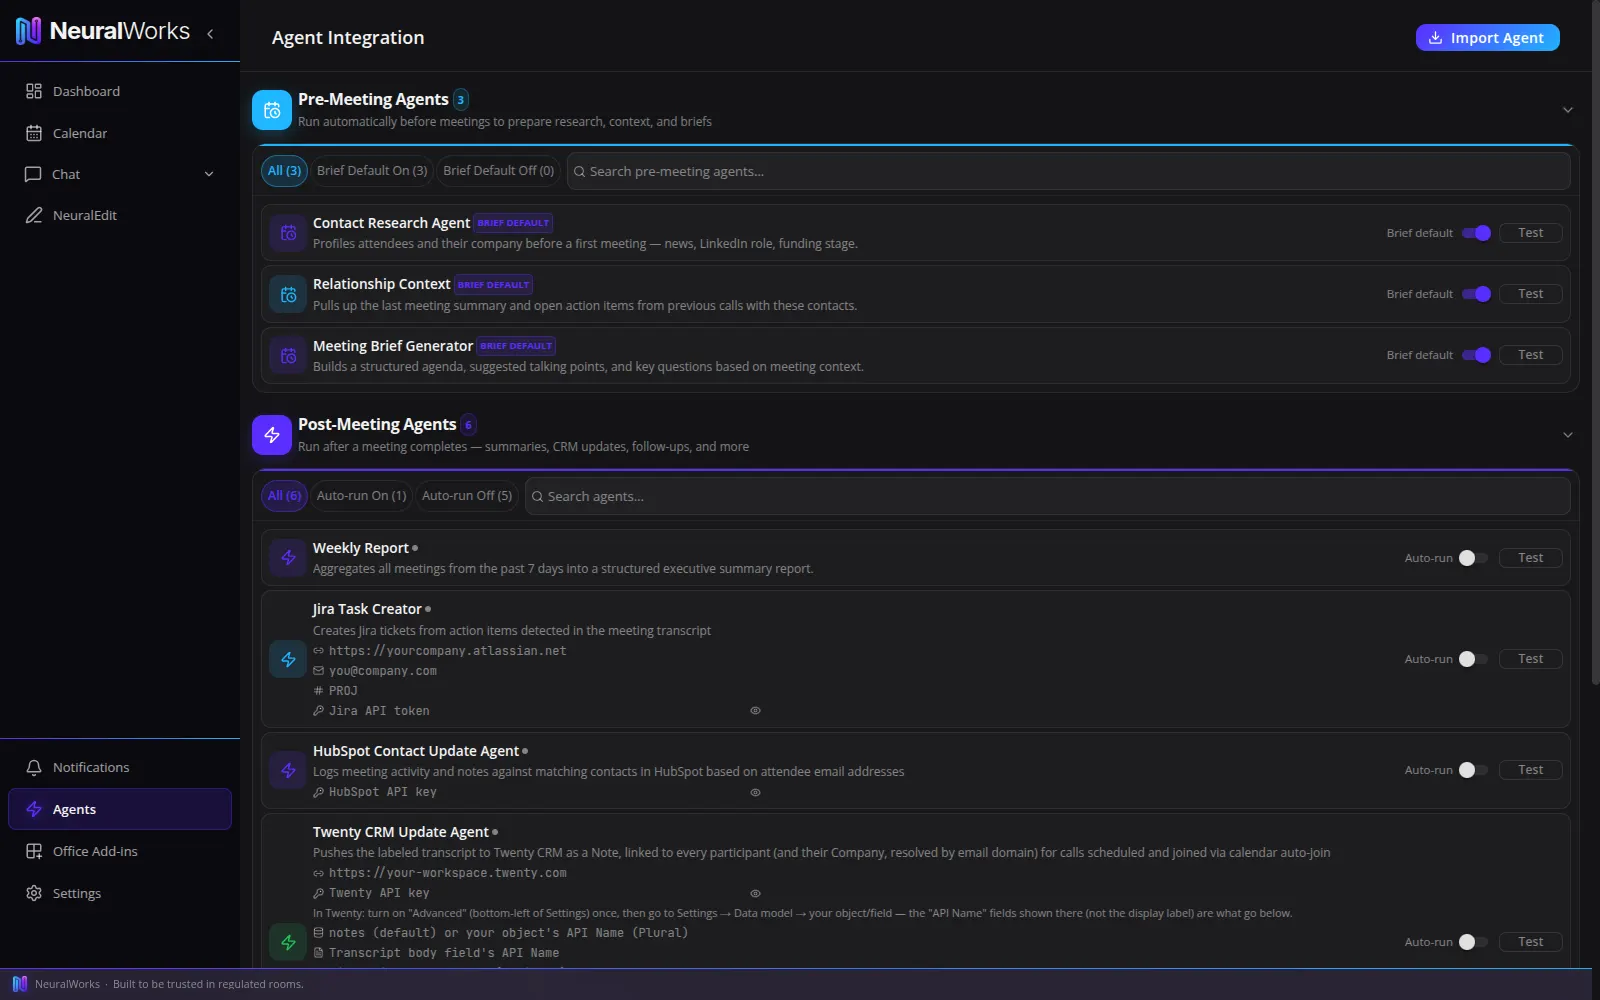
Task: Click the your-workspace.twenty.com URL field
Action: pos(539,873)
